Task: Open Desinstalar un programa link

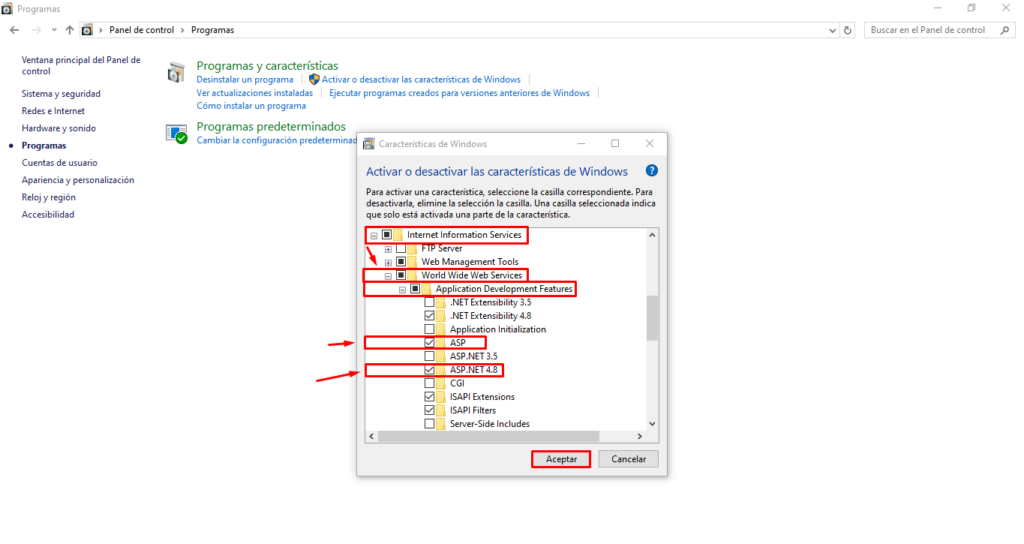Action: tap(245, 80)
